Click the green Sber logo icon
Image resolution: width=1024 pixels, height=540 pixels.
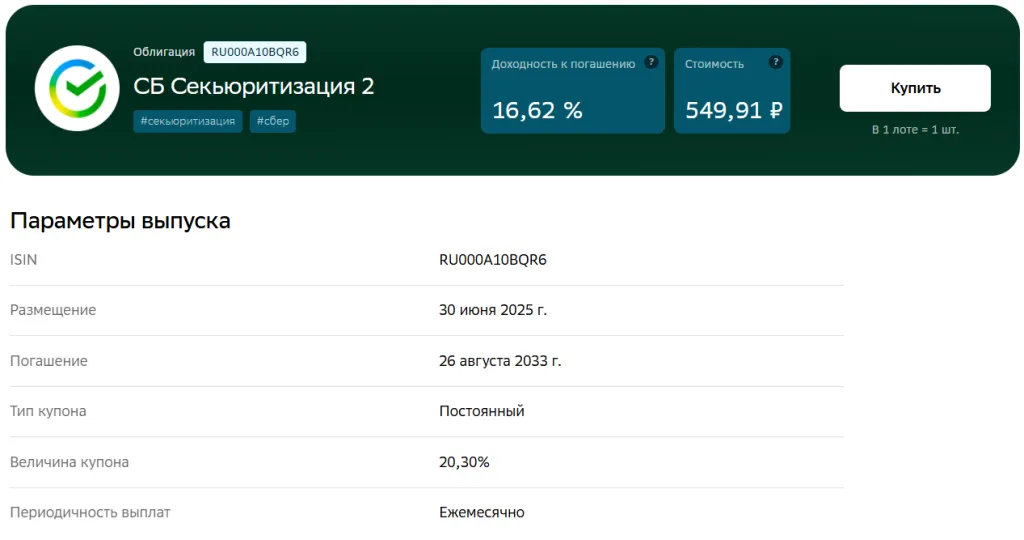click(77, 88)
